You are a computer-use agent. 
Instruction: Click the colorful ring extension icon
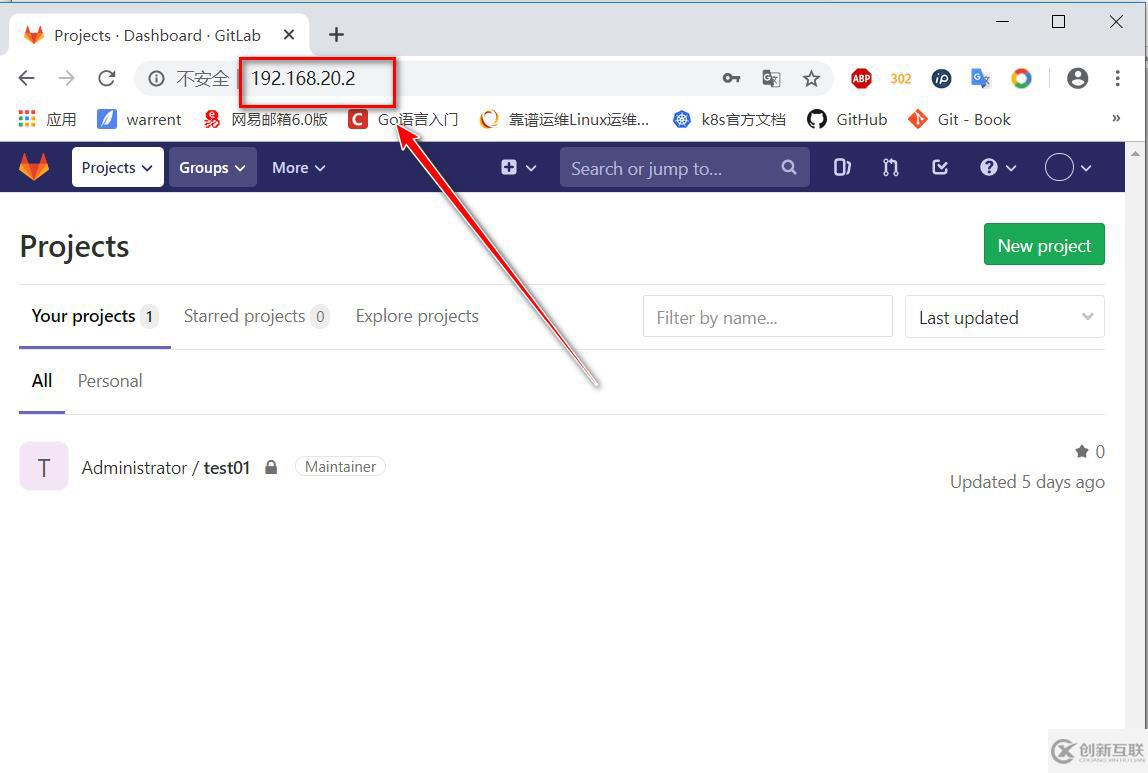point(1021,78)
